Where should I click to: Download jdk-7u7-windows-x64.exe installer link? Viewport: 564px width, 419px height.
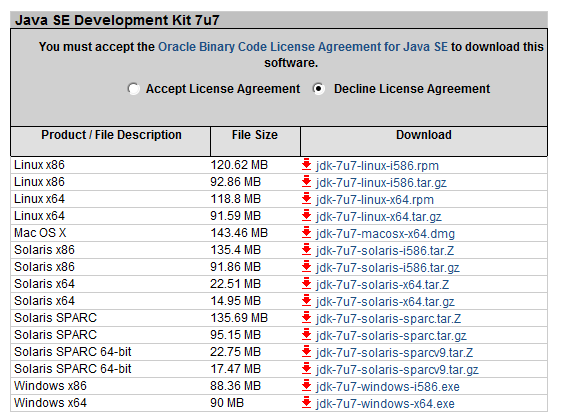coord(385,404)
